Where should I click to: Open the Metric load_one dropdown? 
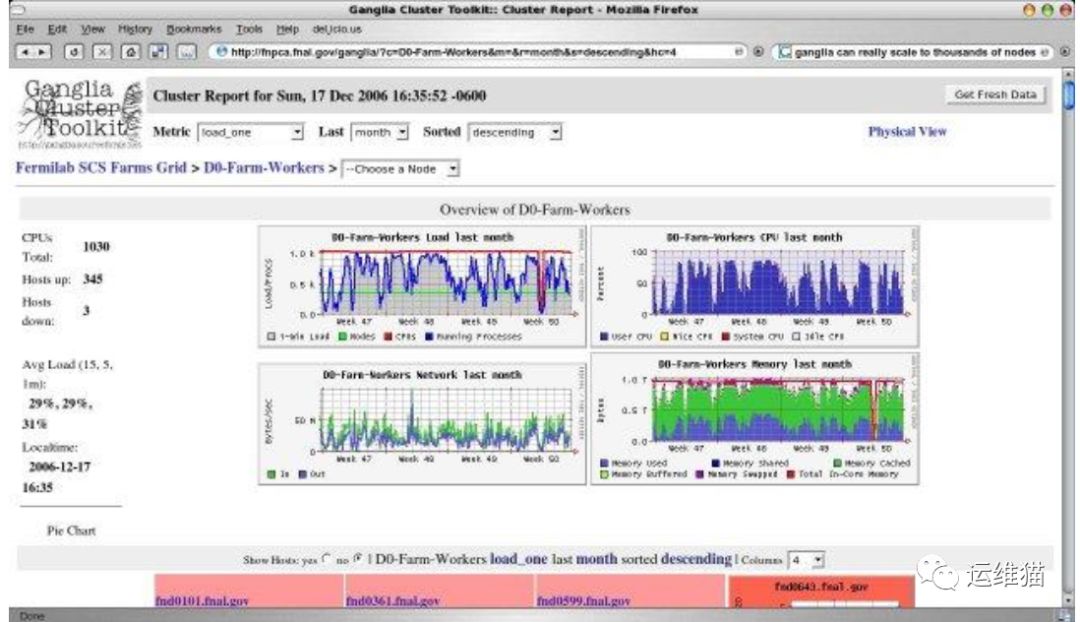click(x=251, y=132)
